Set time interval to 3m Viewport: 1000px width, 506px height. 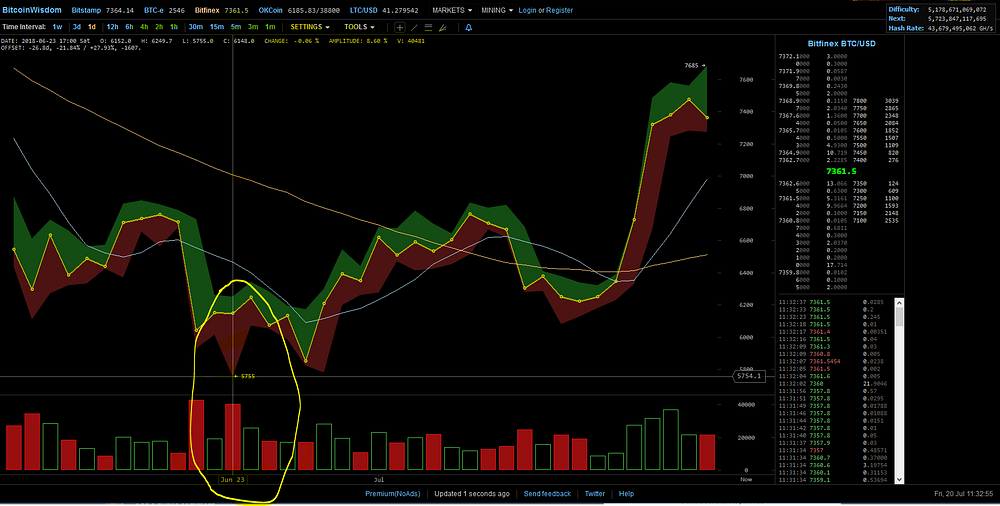253,27
